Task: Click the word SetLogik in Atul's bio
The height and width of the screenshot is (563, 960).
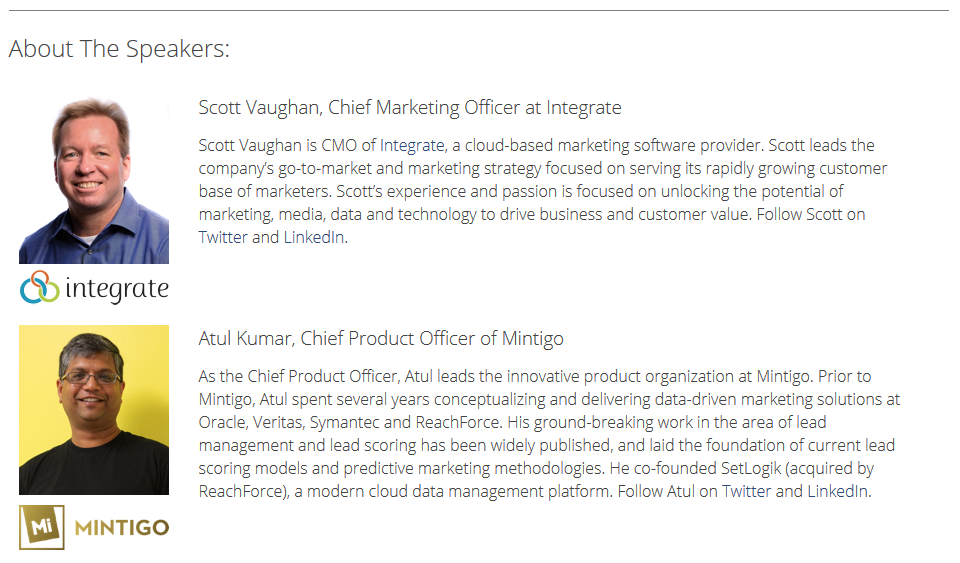Action: tap(751, 469)
